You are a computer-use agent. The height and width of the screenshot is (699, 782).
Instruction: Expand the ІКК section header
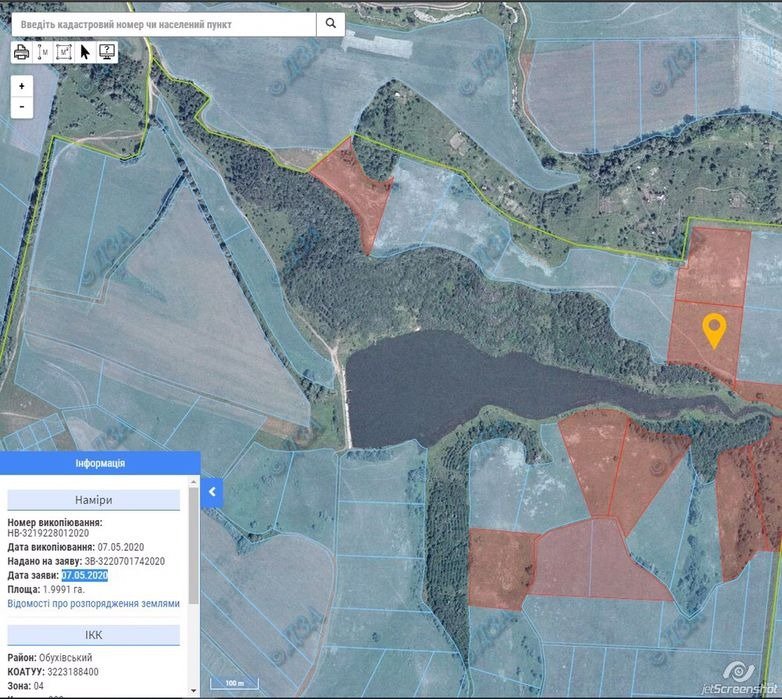(93, 635)
